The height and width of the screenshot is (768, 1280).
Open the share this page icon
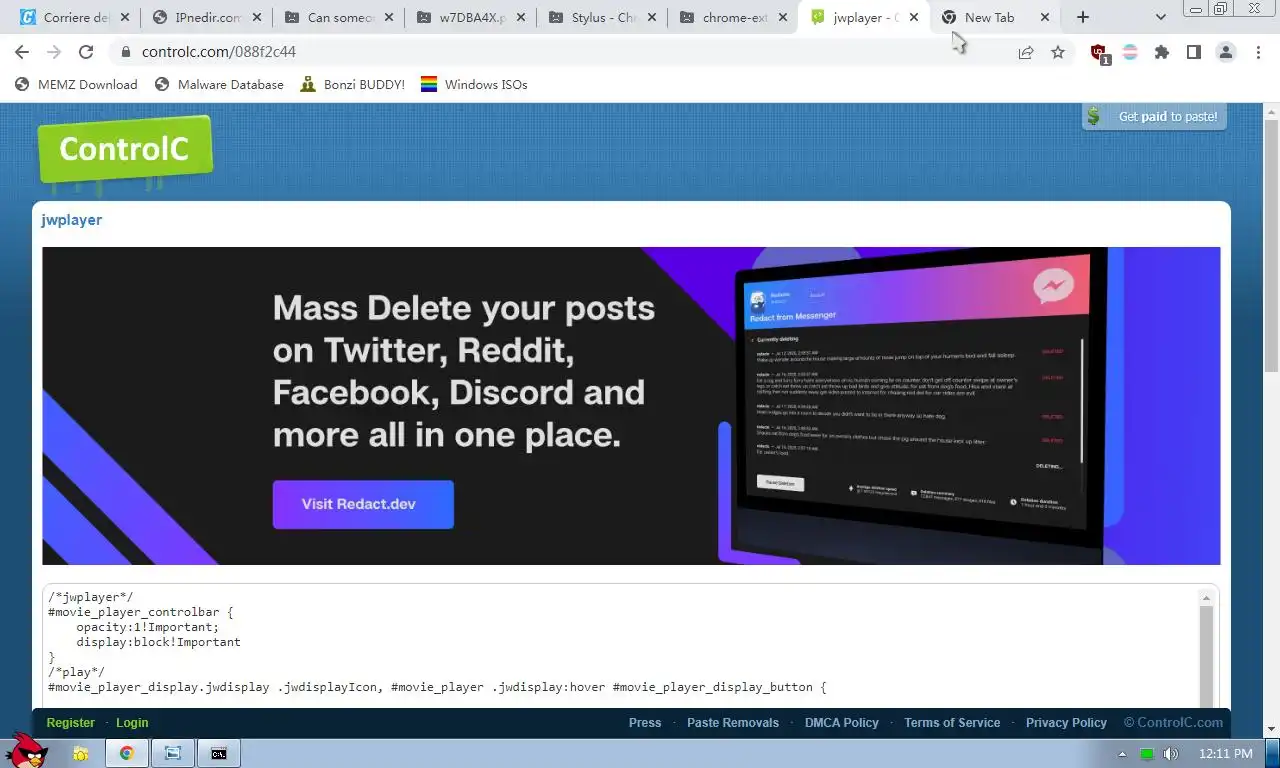click(x=1026, y=52)
